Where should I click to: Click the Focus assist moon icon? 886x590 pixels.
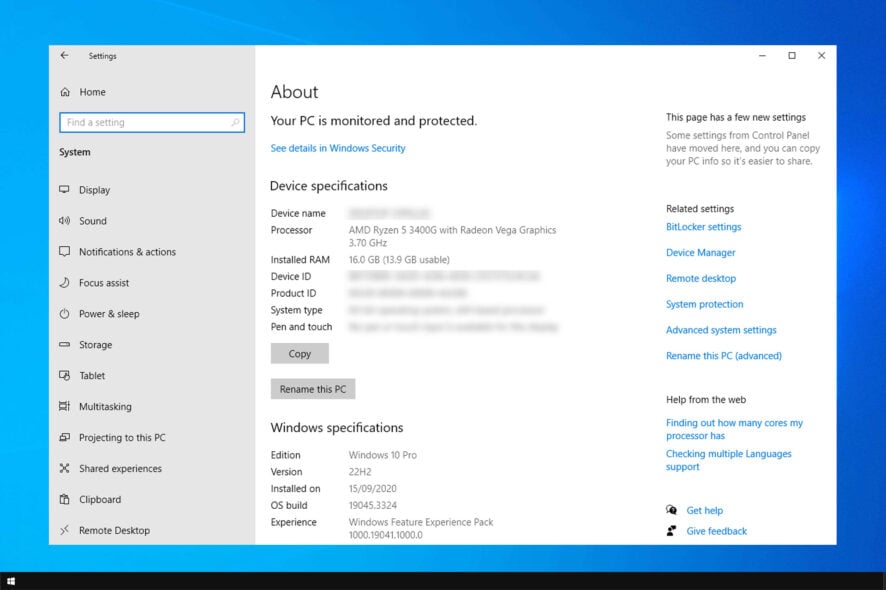64,283
